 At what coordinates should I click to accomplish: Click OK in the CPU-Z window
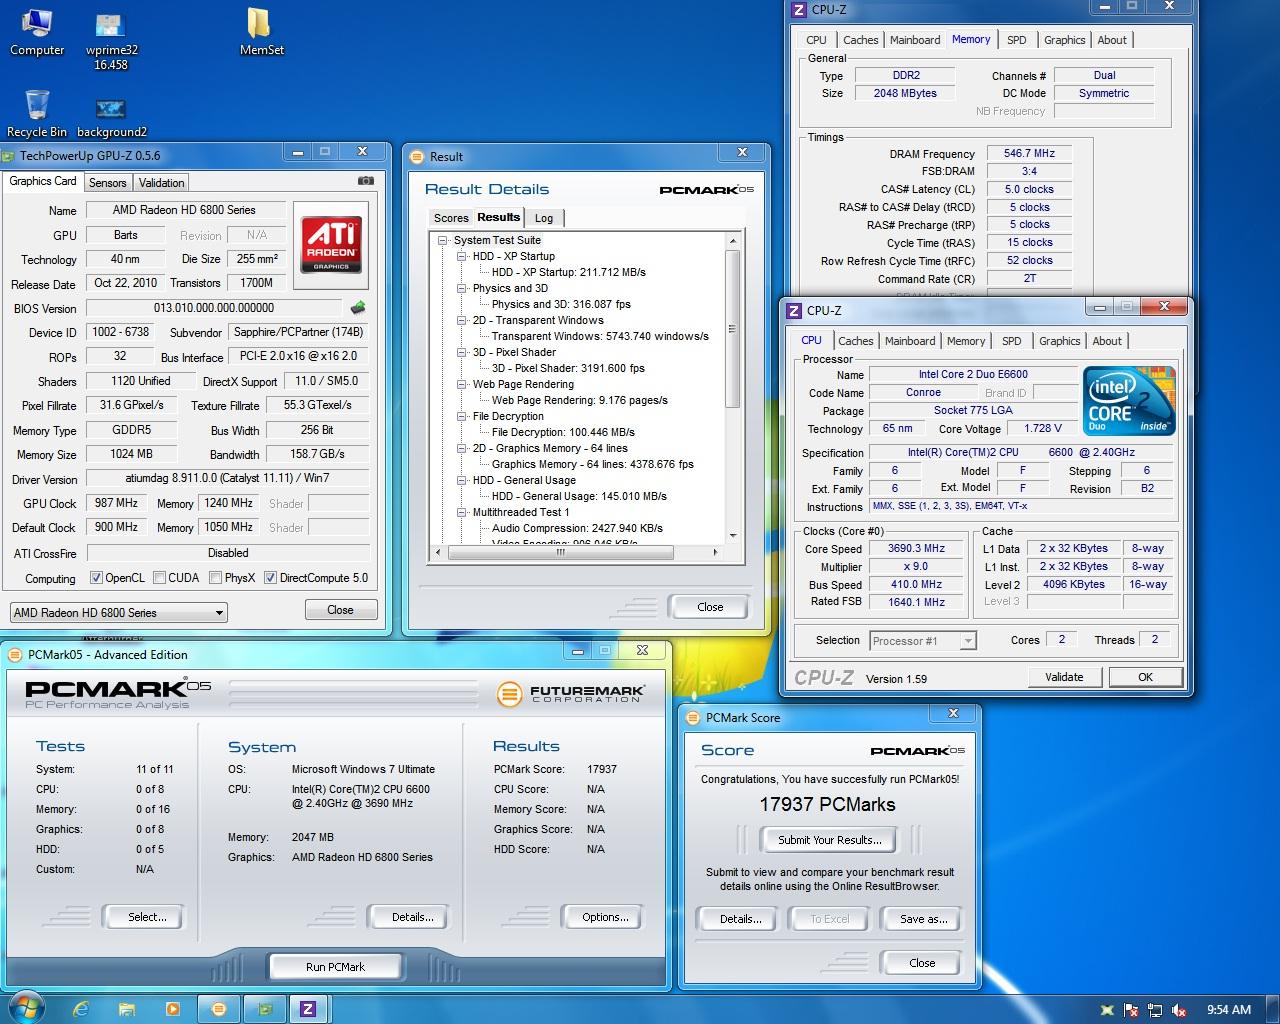tap(1145, 677)
